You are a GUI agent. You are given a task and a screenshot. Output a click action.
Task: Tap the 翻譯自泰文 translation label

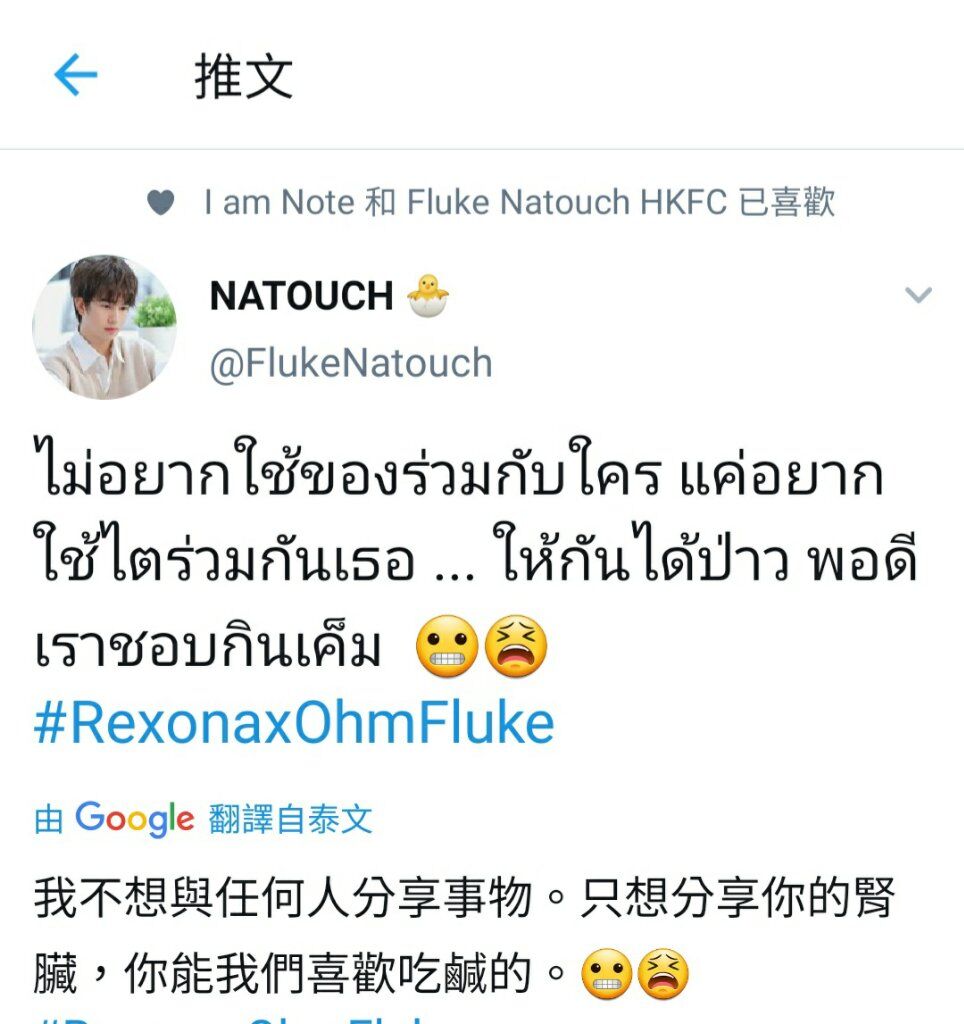click(291, 819)
